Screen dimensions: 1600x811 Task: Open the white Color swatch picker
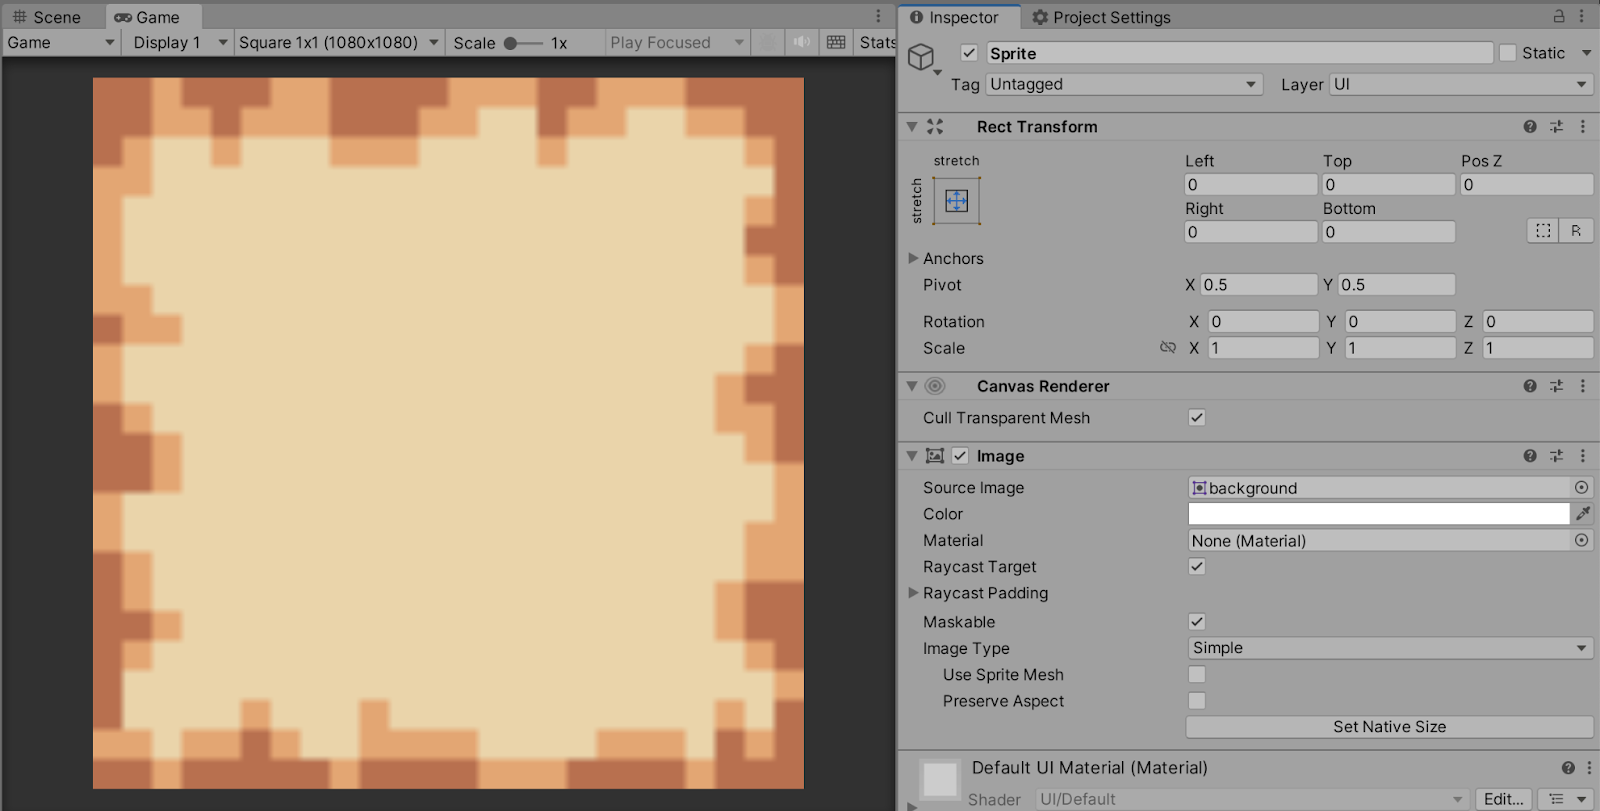[1379, 514]
